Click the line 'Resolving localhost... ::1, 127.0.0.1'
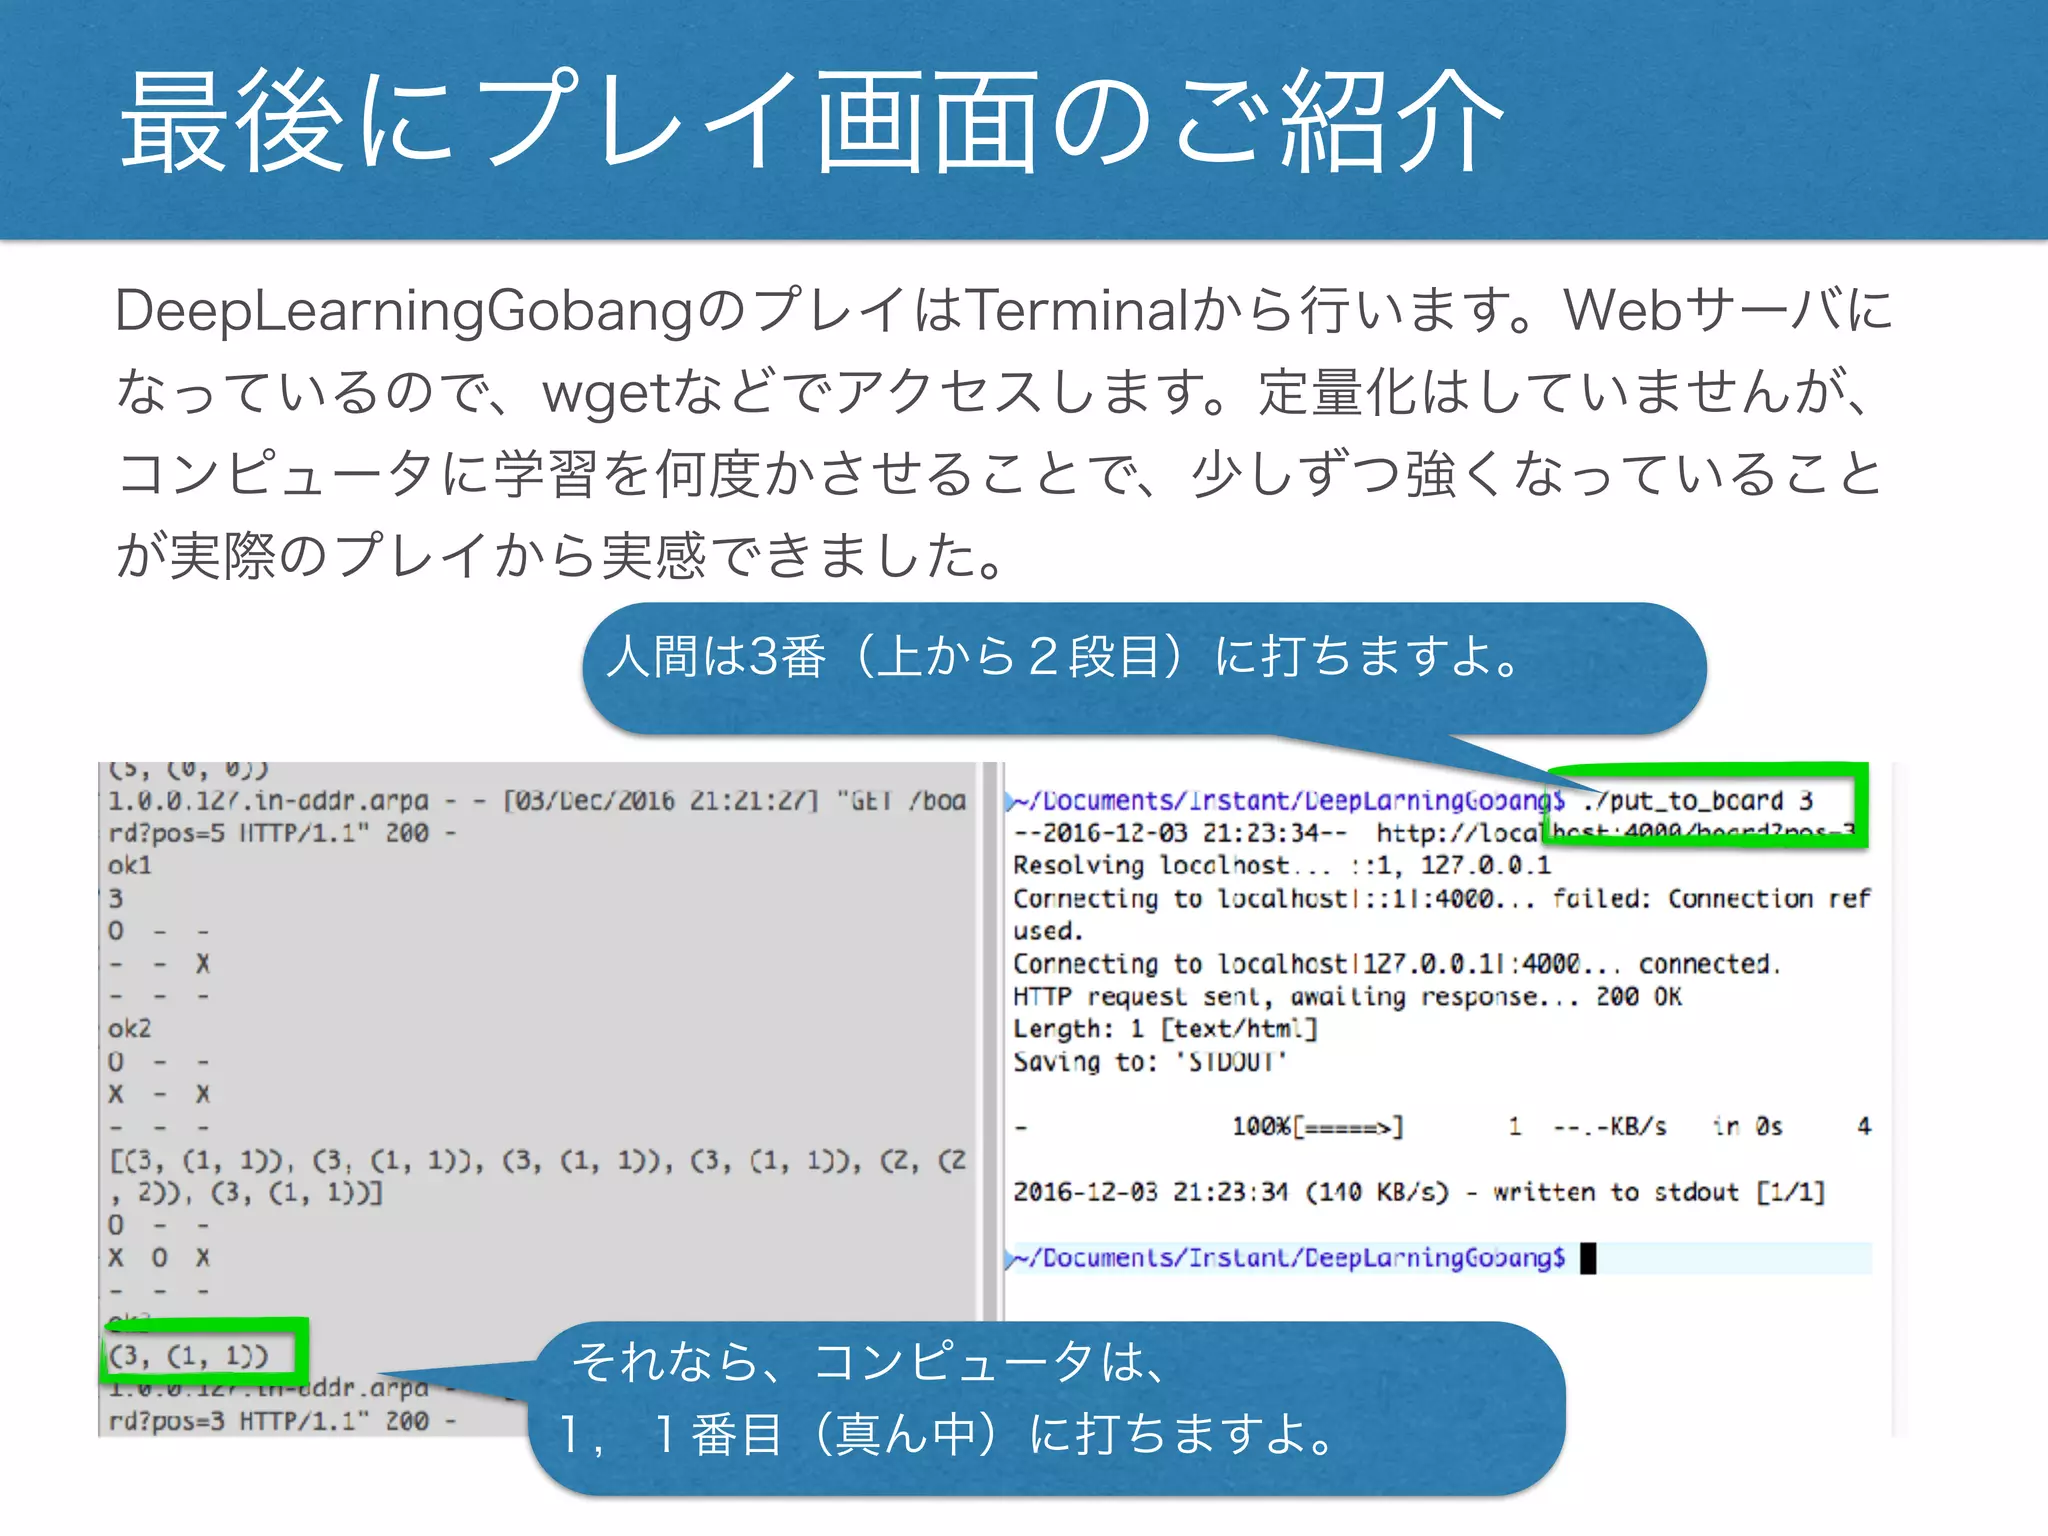 (1282, 865)
